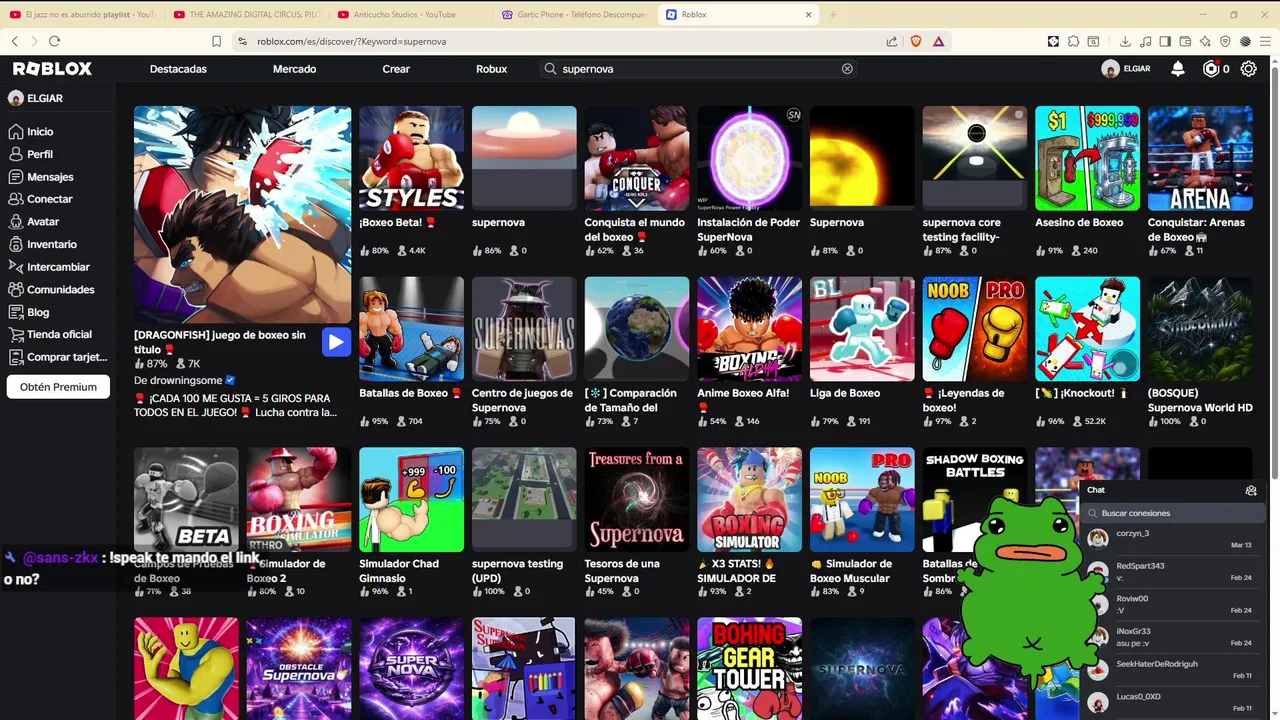Image resolution: width=1280 pixels, height=720 pixels.
Task: Click the Roblox search field with supernova
Action: 698,69
